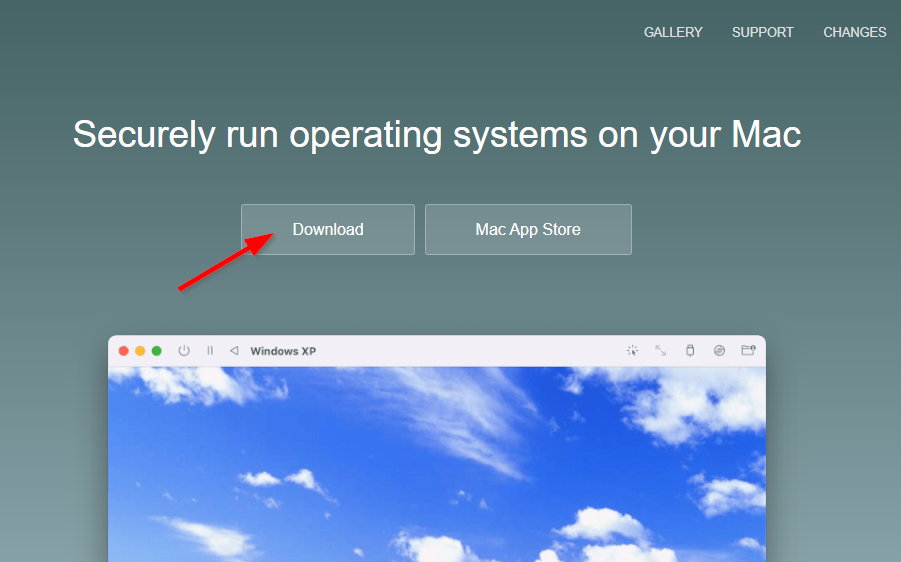Click the back triangle icon beside Windows XP
The image size is (901, 562).
(x=234, y=351)
